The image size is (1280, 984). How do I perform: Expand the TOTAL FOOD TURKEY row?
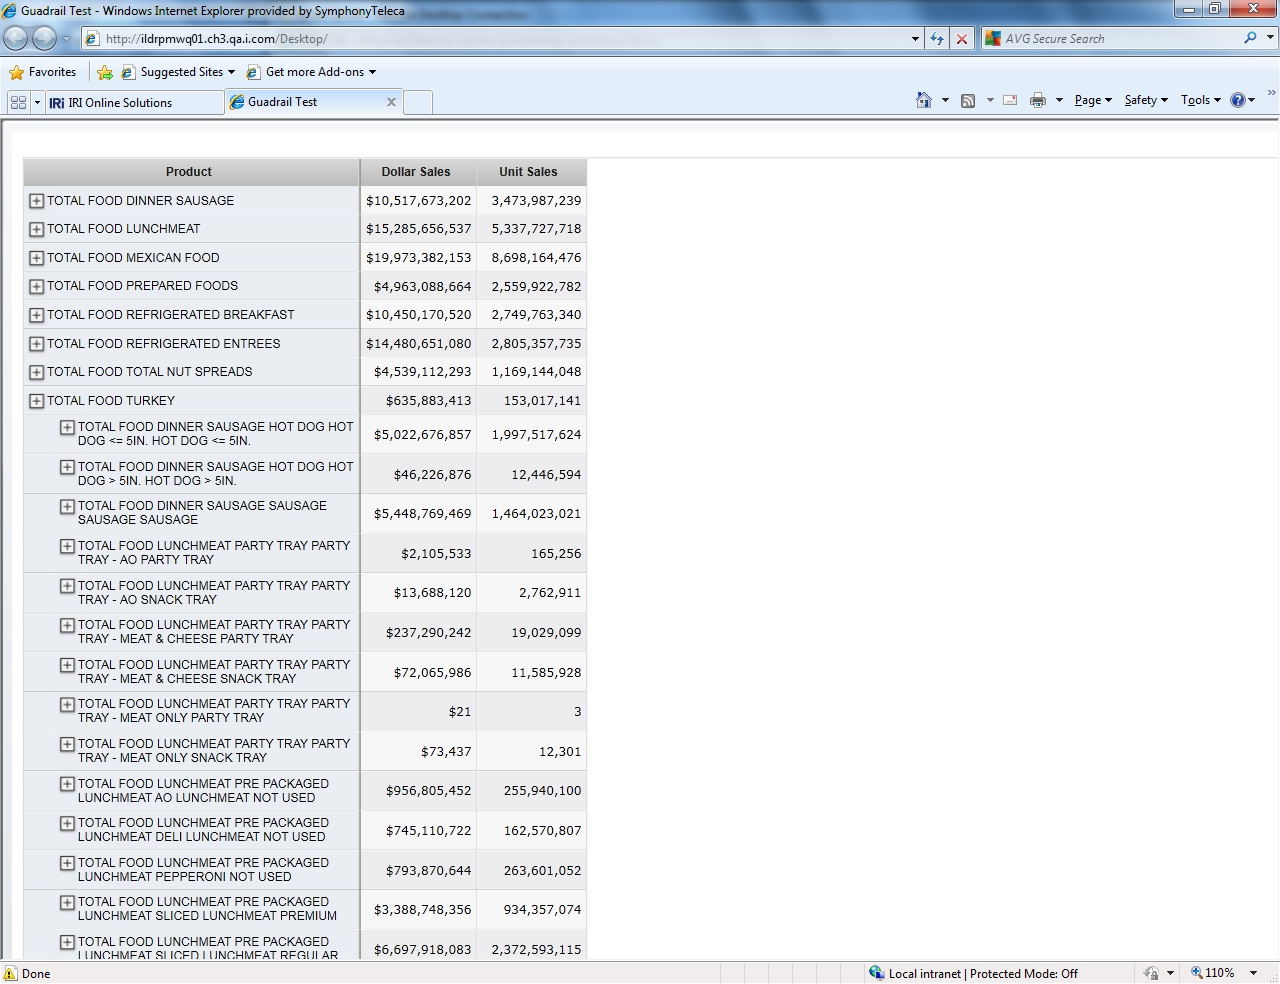click(x=37, y=401)
